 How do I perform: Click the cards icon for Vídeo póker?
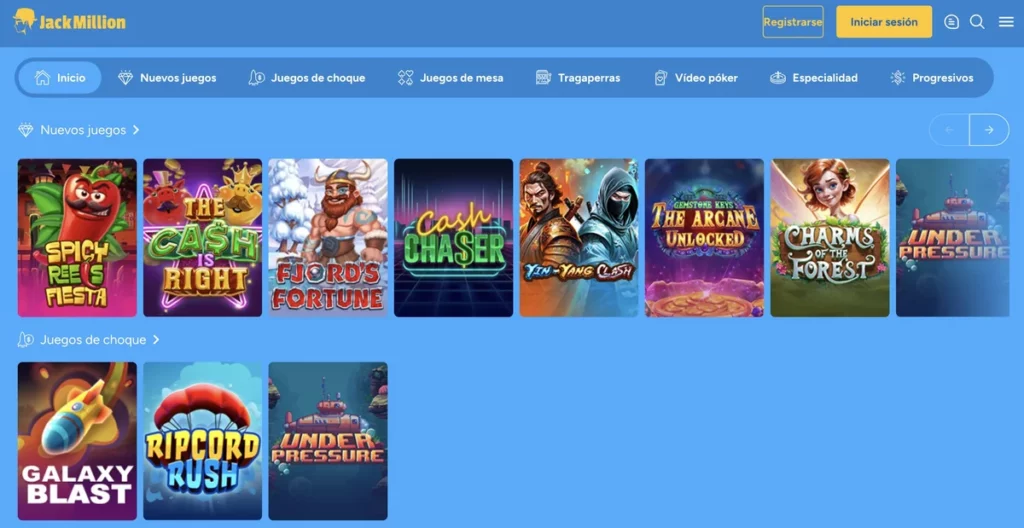tap(661, 78)
